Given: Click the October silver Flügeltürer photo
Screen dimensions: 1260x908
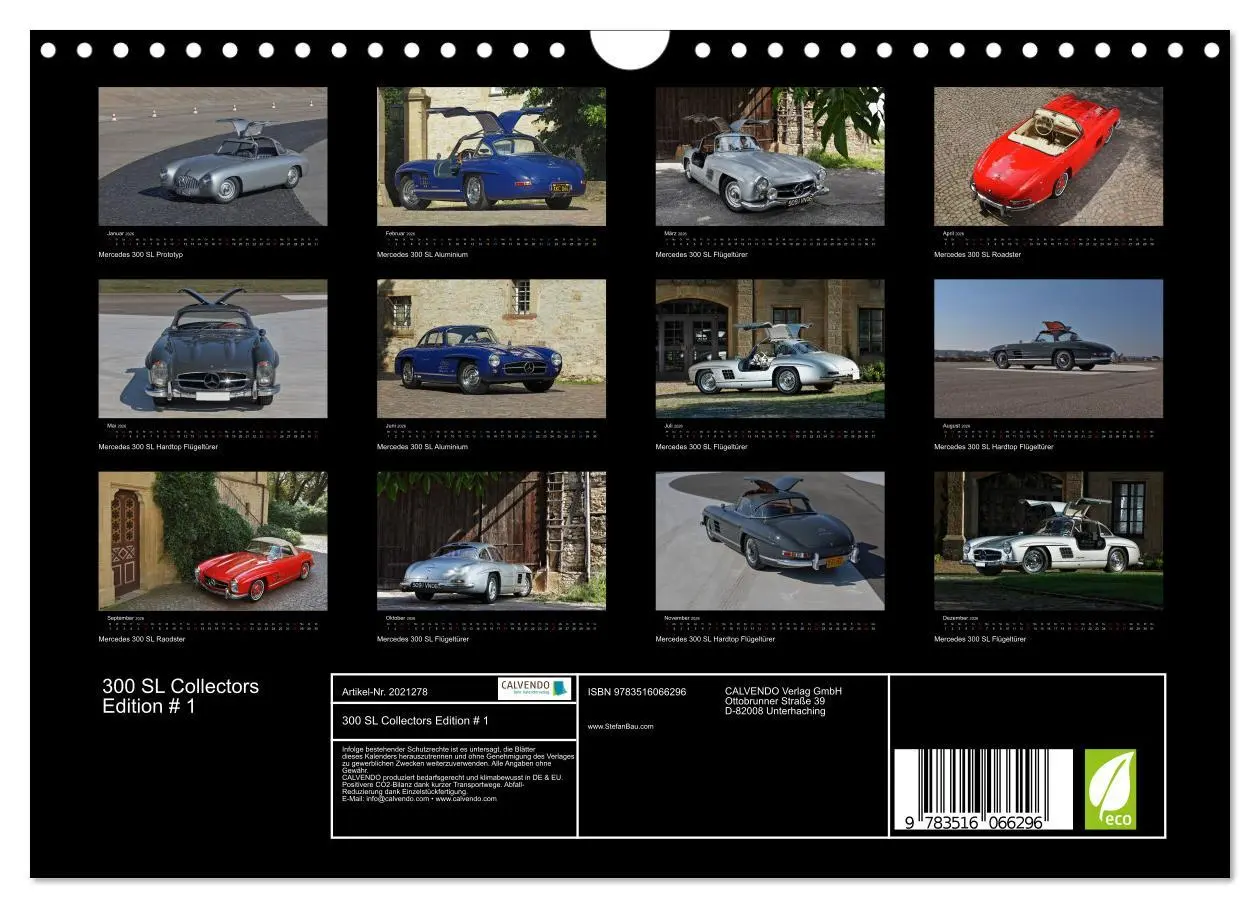Looking at the screenshot, I should click(491, 541).
